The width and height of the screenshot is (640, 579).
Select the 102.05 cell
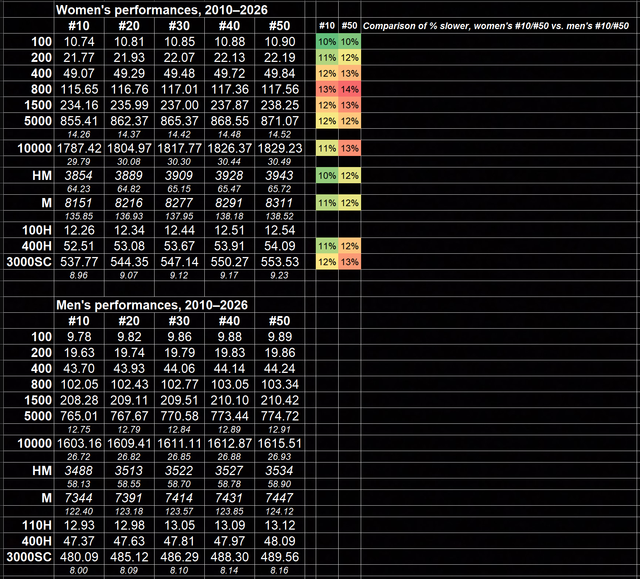pos(79,384)
